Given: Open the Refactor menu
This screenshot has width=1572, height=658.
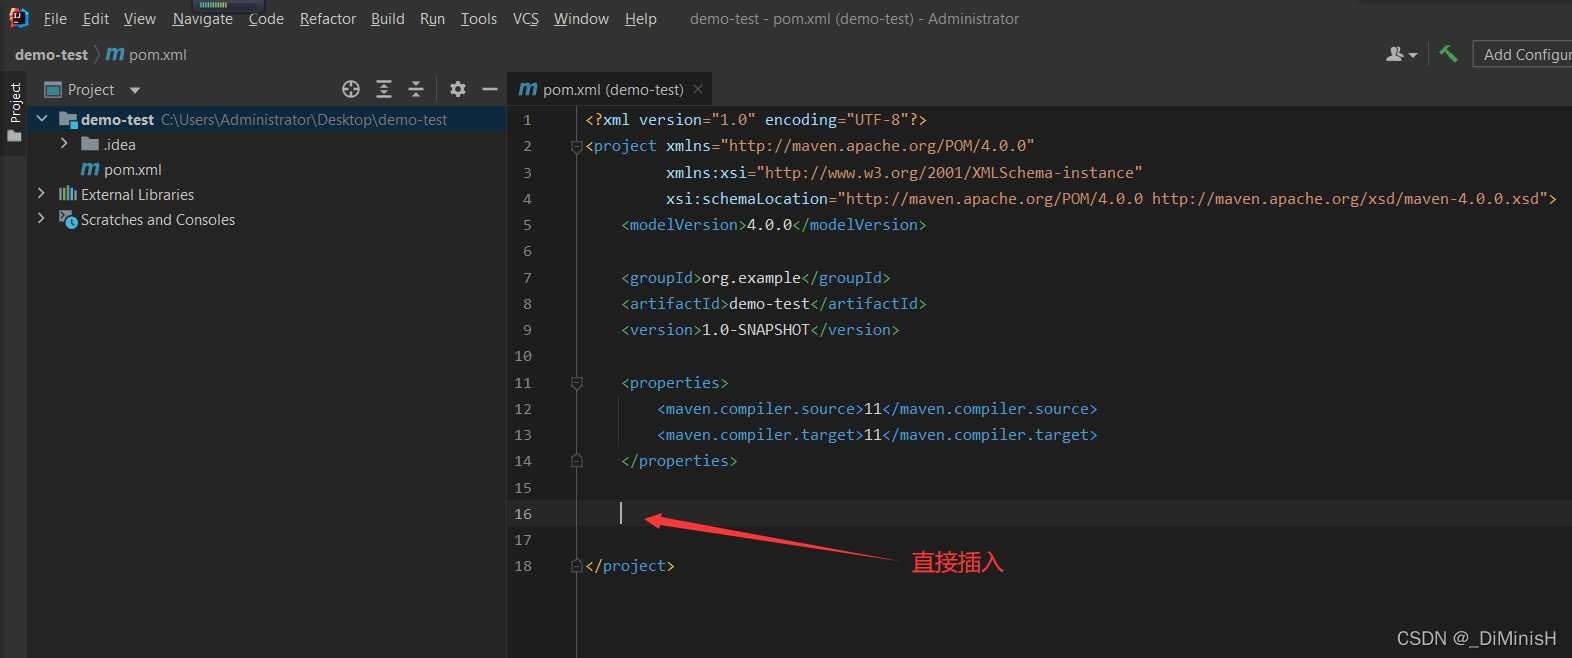Looking at the screenshot, I should [328, 19].
